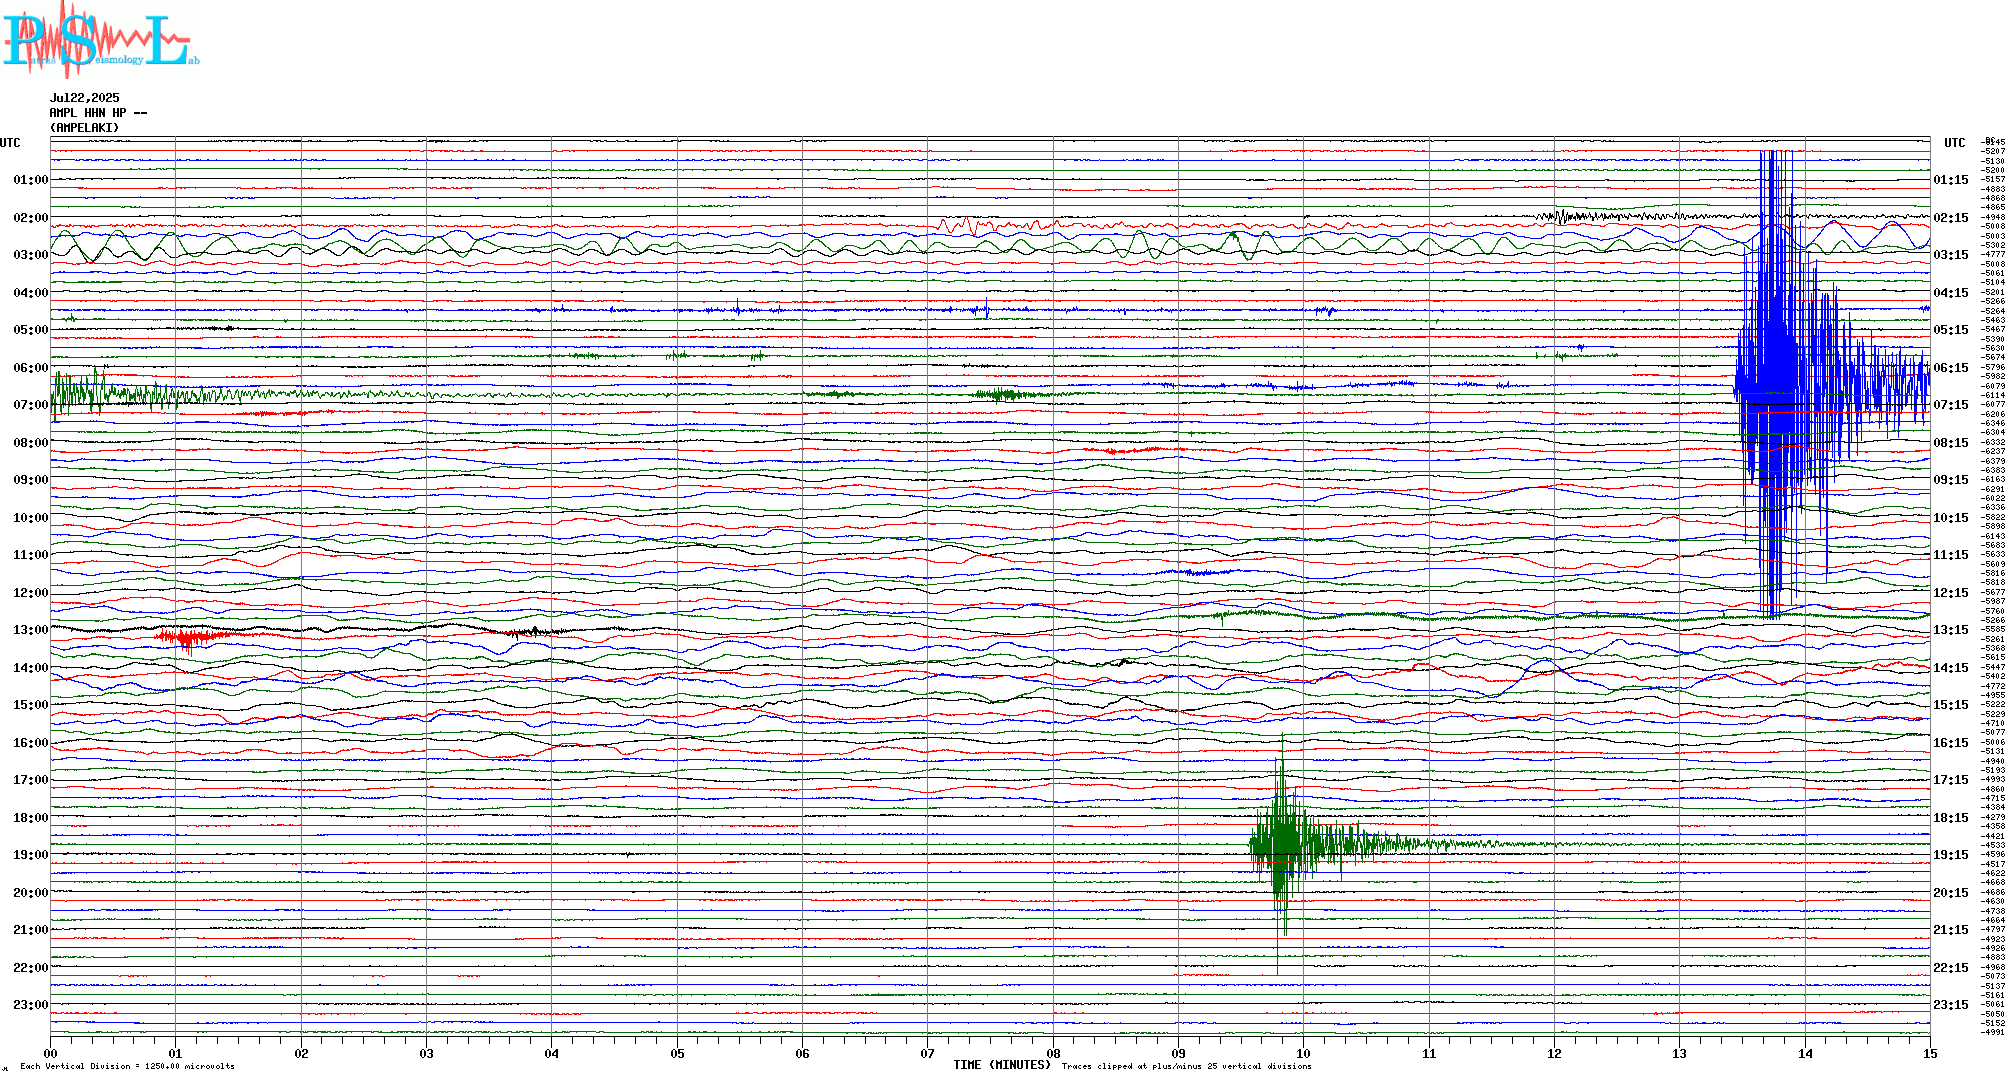
Task: Click minute tick 05 on bottom axis
Action: 677,1053
